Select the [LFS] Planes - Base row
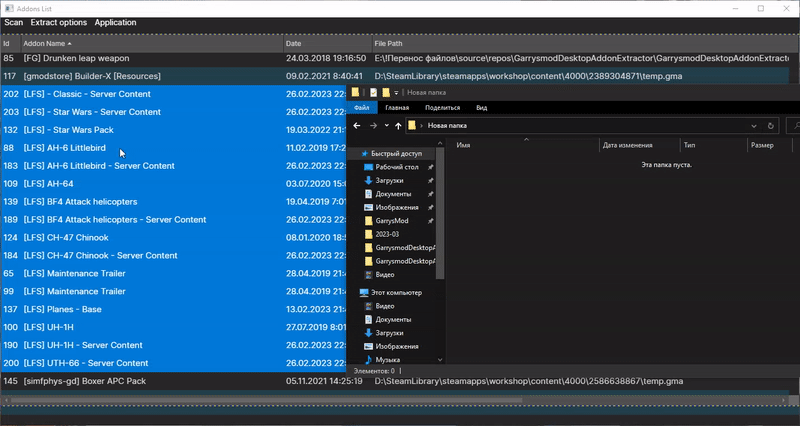This screenshot has height=426, width=800. pos(173,309)
